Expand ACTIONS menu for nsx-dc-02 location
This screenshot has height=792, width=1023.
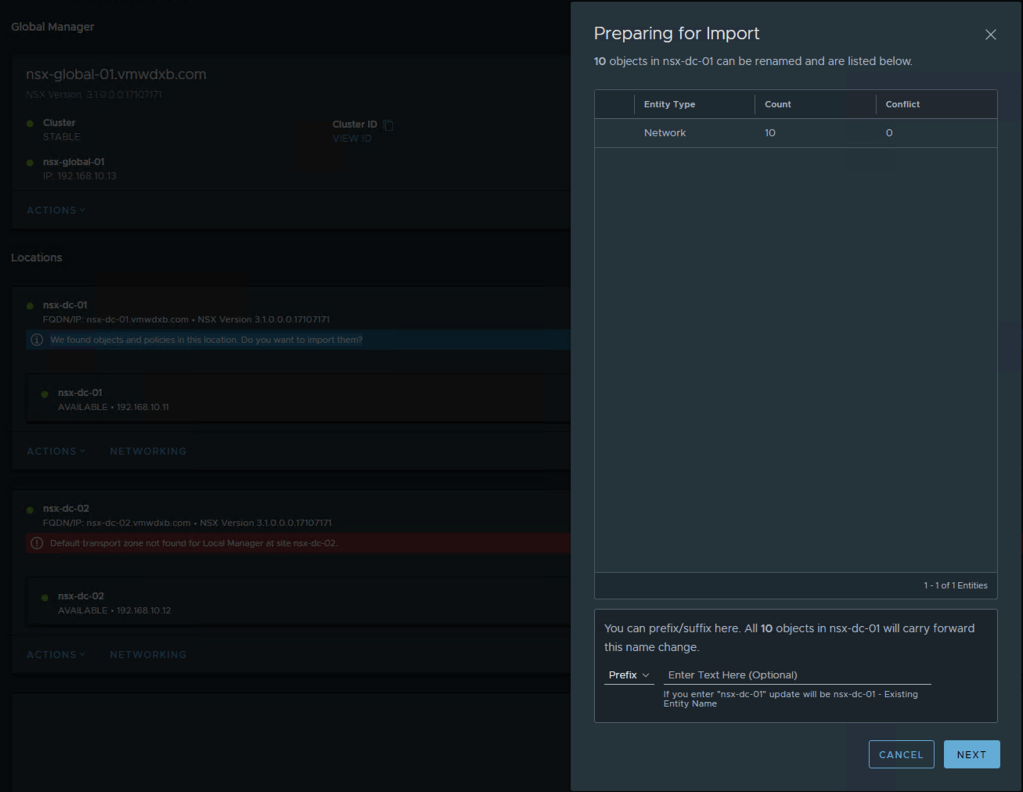click(56, 654)
